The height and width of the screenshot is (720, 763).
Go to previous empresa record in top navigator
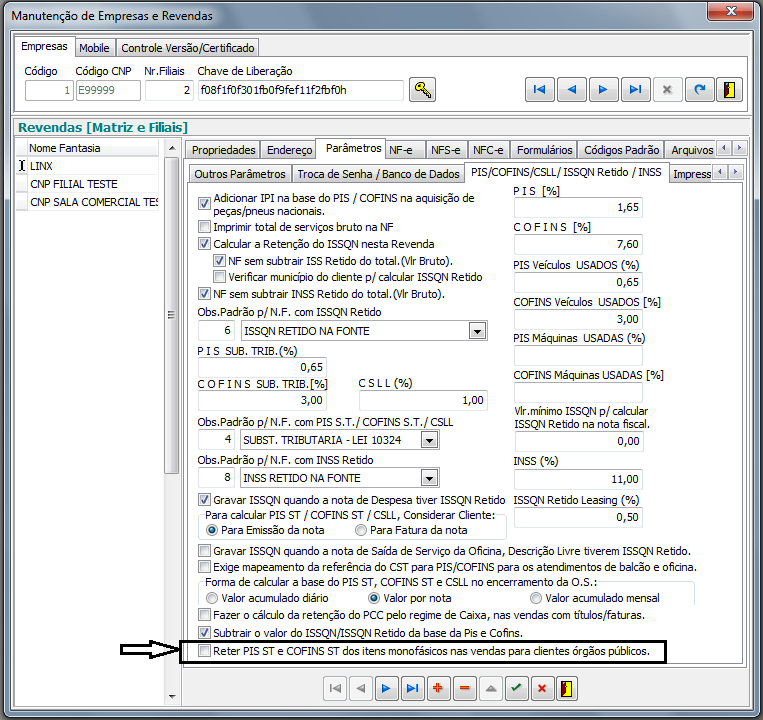tap(571, 90)
